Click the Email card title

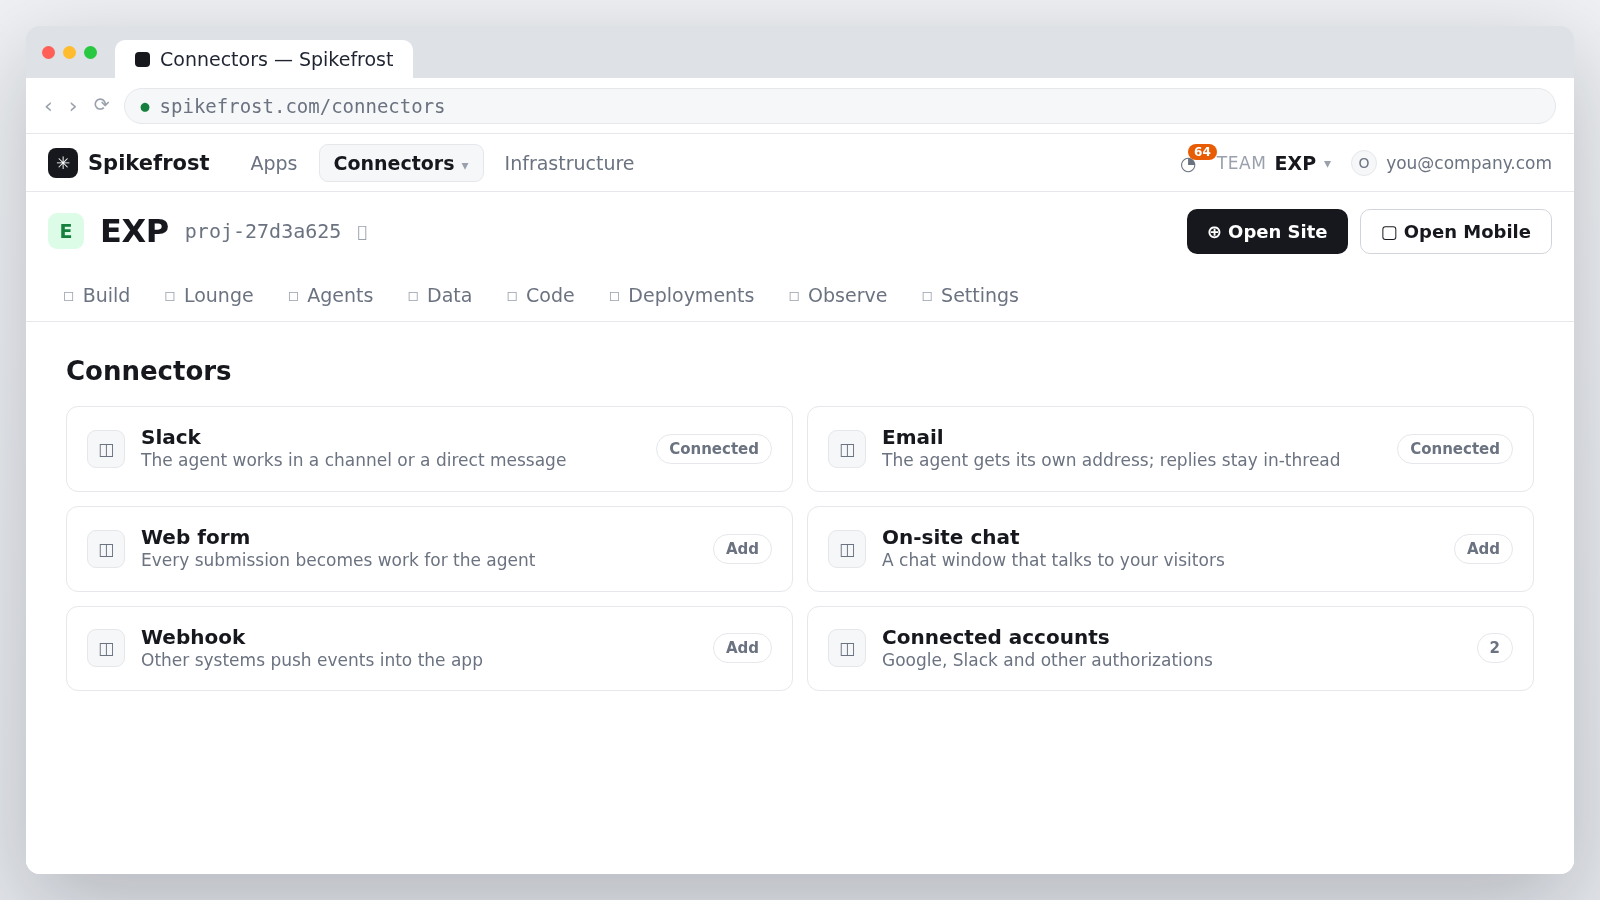(913, 437)
